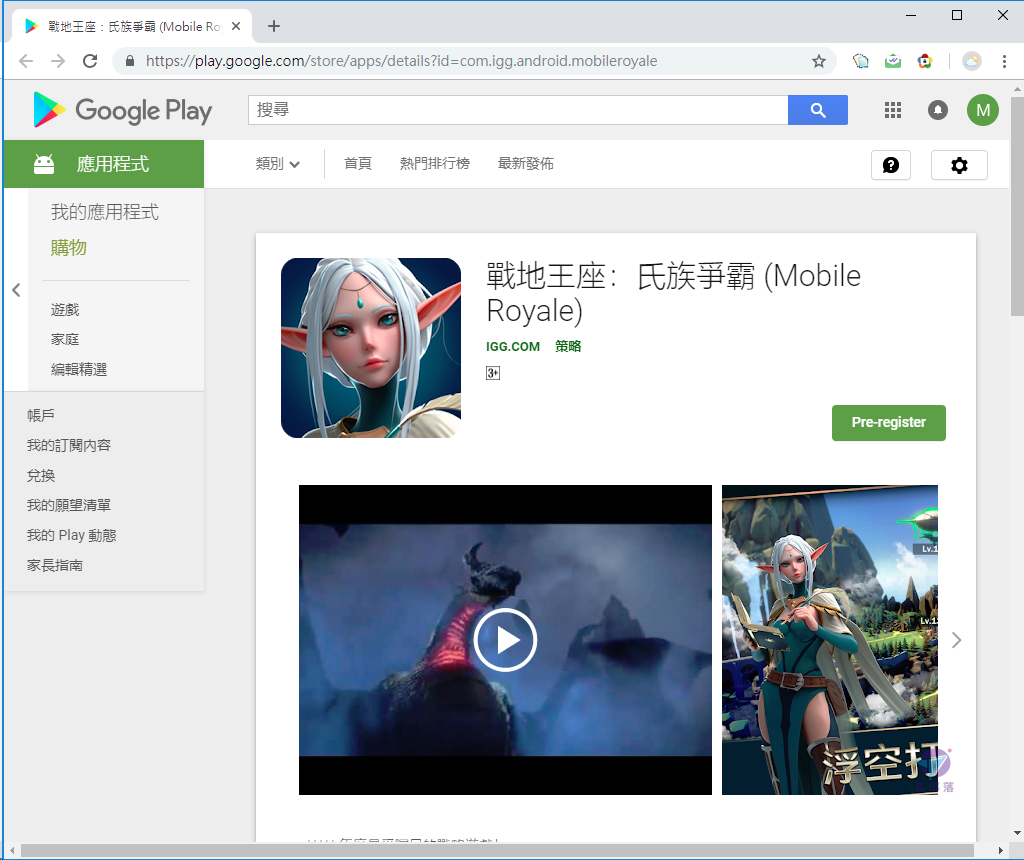Play the game trailer video
Viewport: 1024px width, 860px height.
505,640
